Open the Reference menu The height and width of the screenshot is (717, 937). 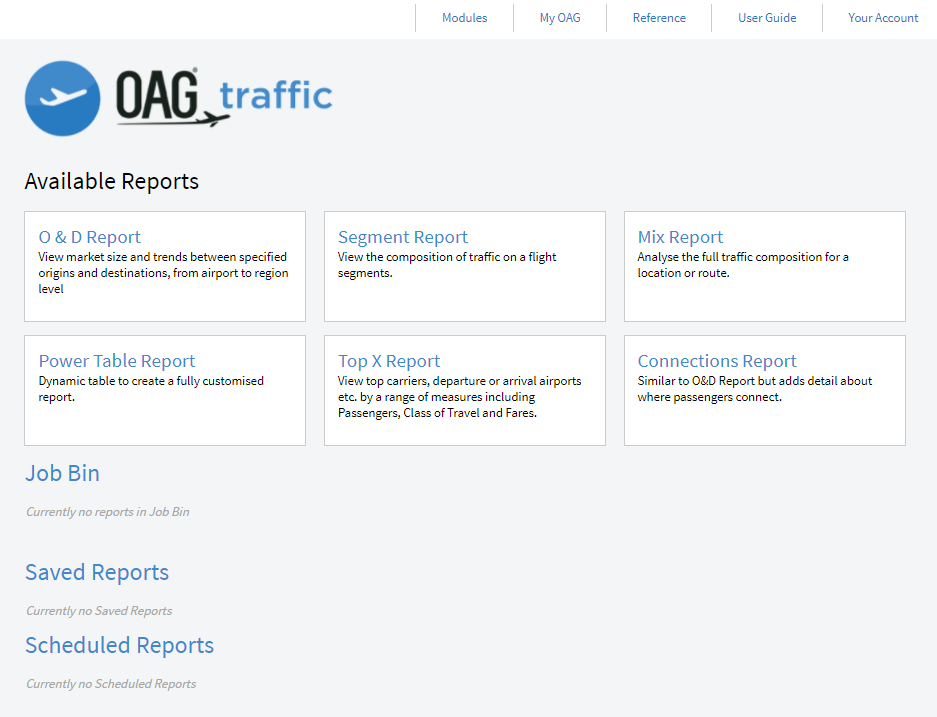click(659, 18)
